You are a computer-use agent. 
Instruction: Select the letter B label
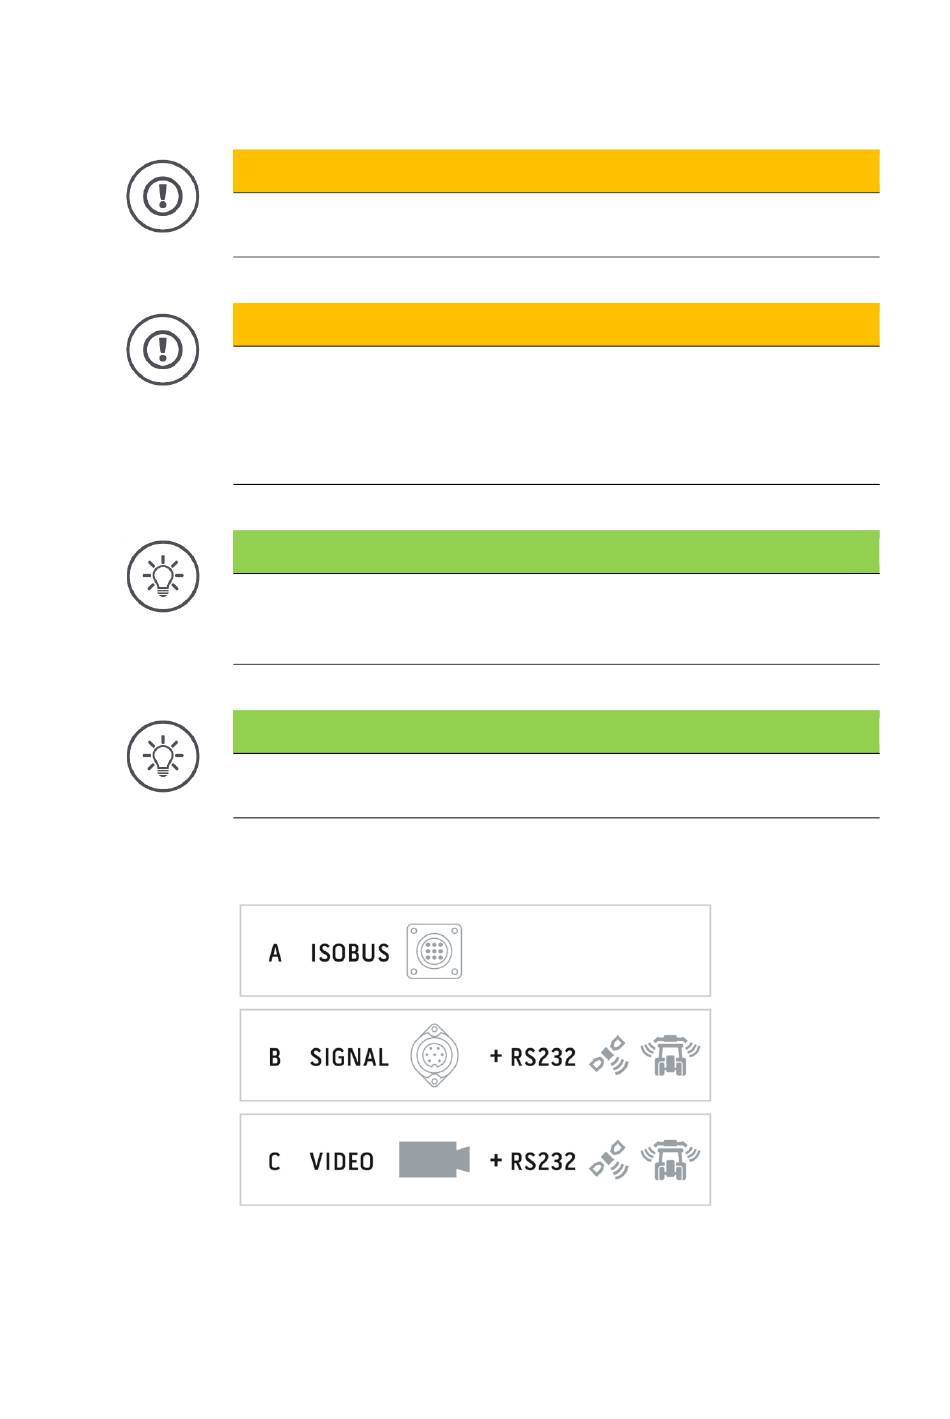275,1057
